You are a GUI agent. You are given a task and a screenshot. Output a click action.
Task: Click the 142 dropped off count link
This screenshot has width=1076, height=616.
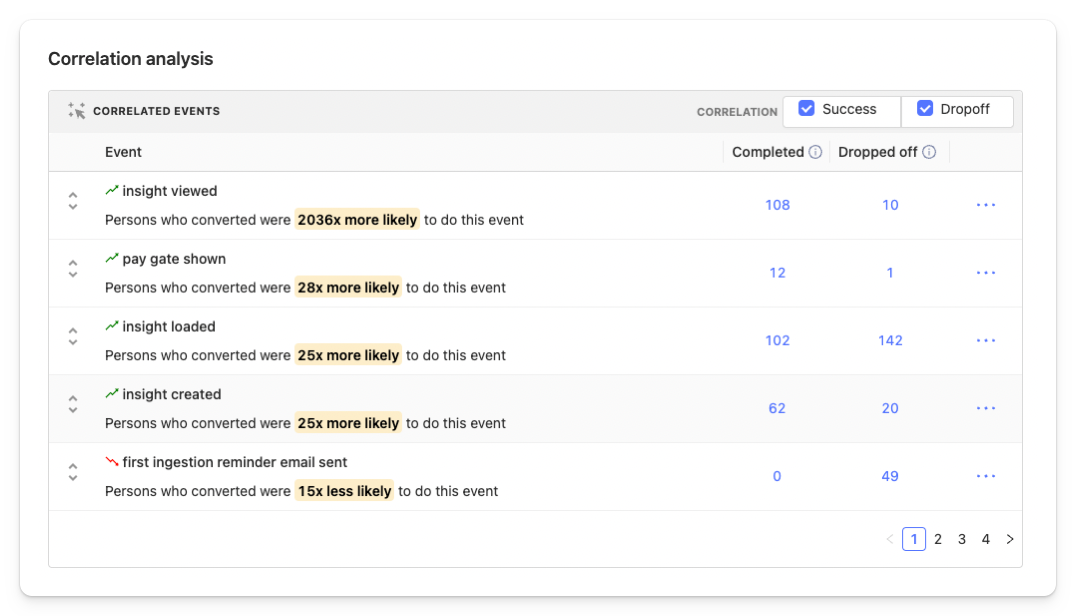[890, 341]
